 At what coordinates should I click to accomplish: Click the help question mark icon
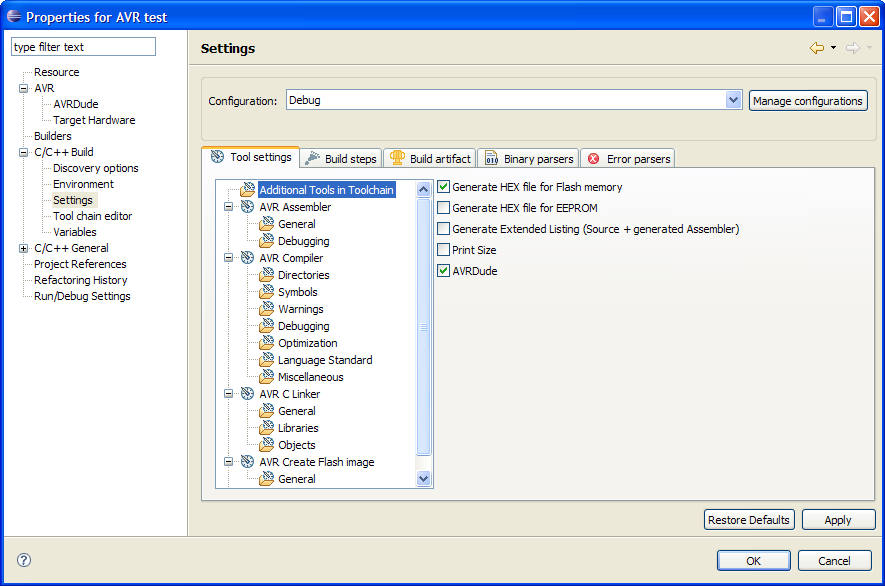tap(24, 560)
